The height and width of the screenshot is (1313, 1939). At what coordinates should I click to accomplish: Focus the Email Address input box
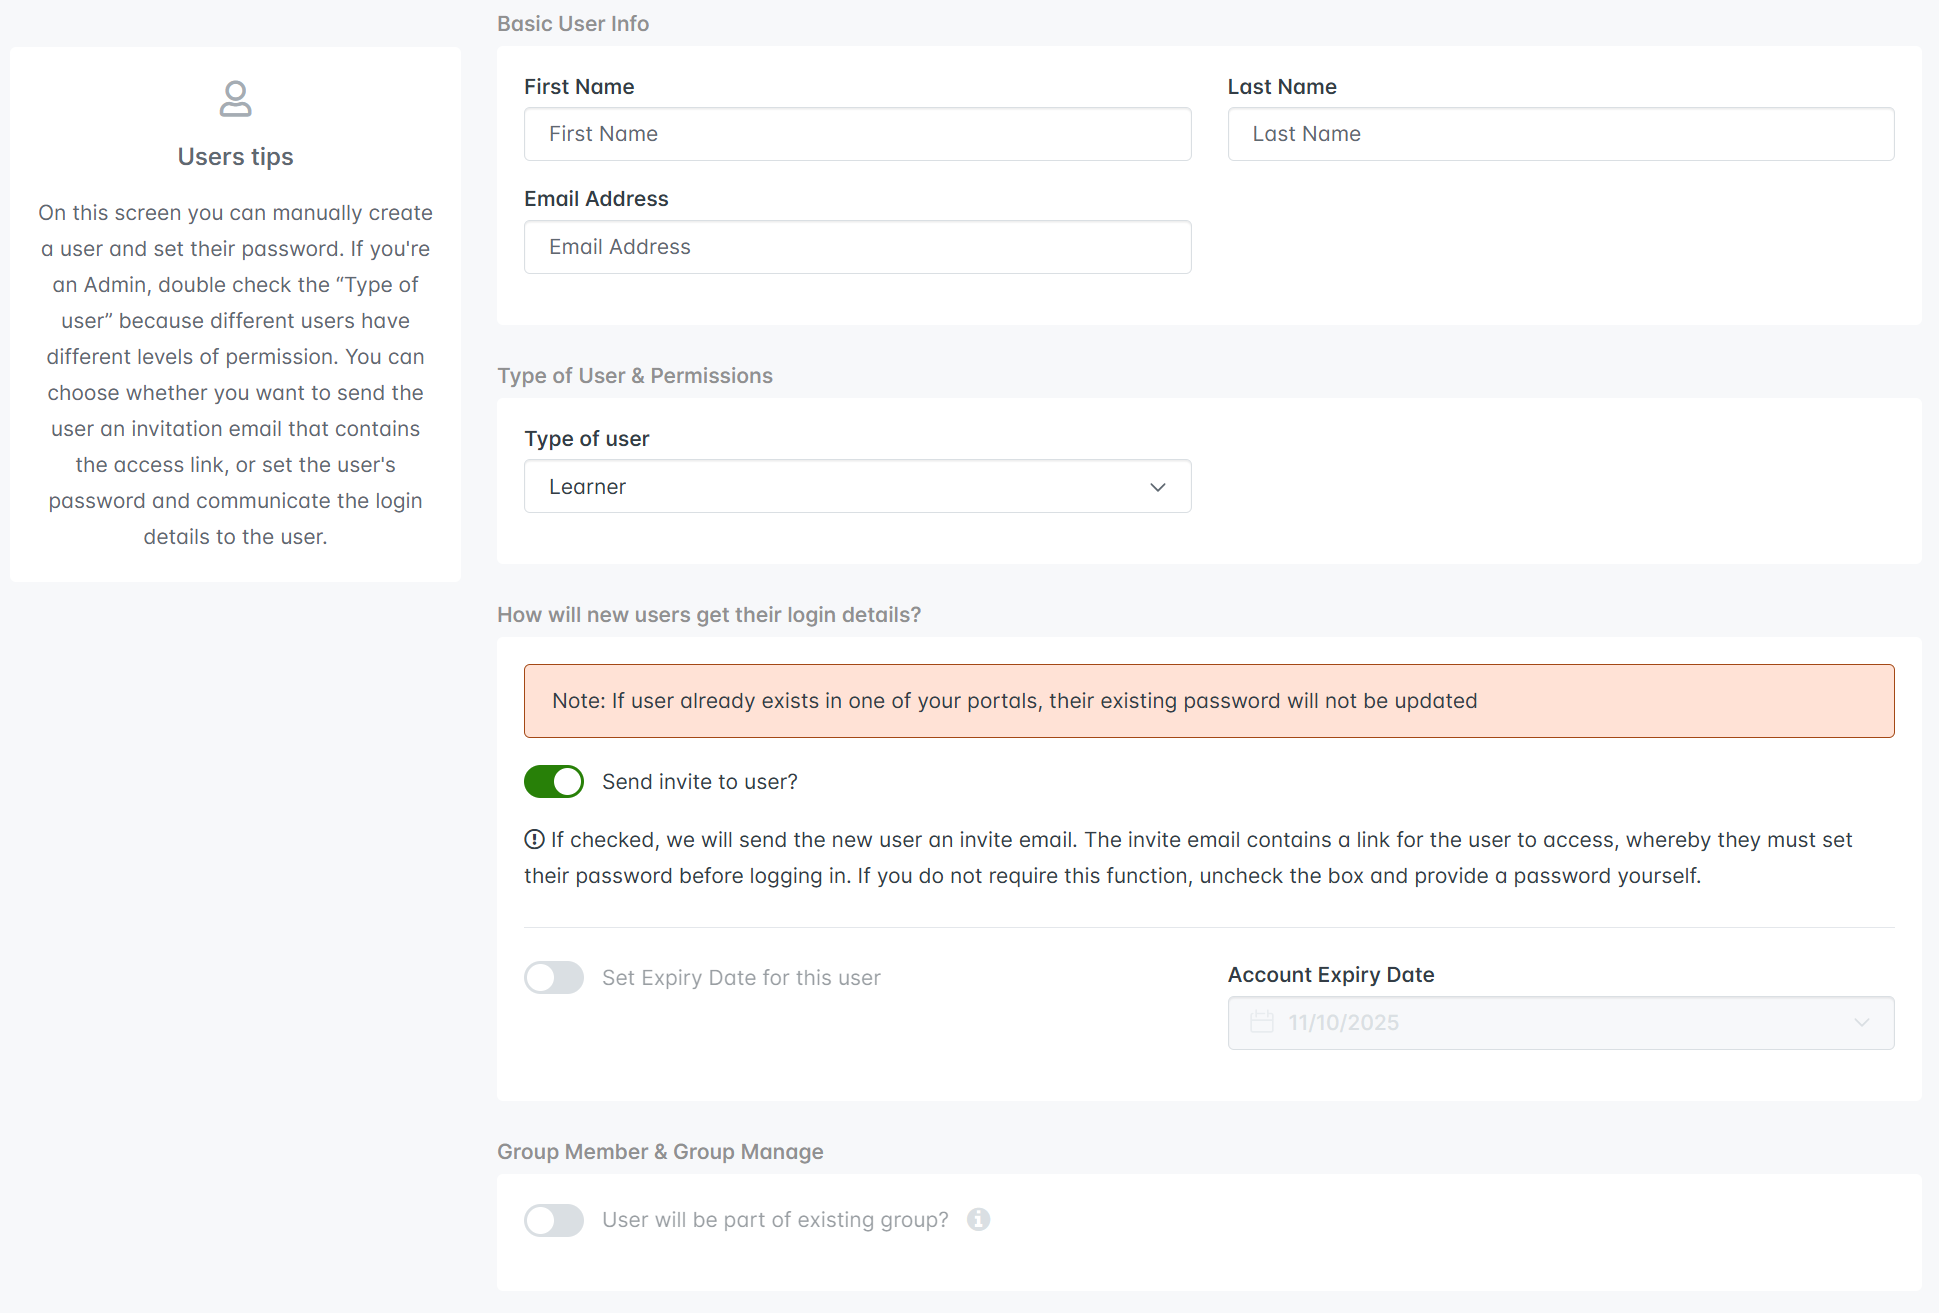[856, 247]
